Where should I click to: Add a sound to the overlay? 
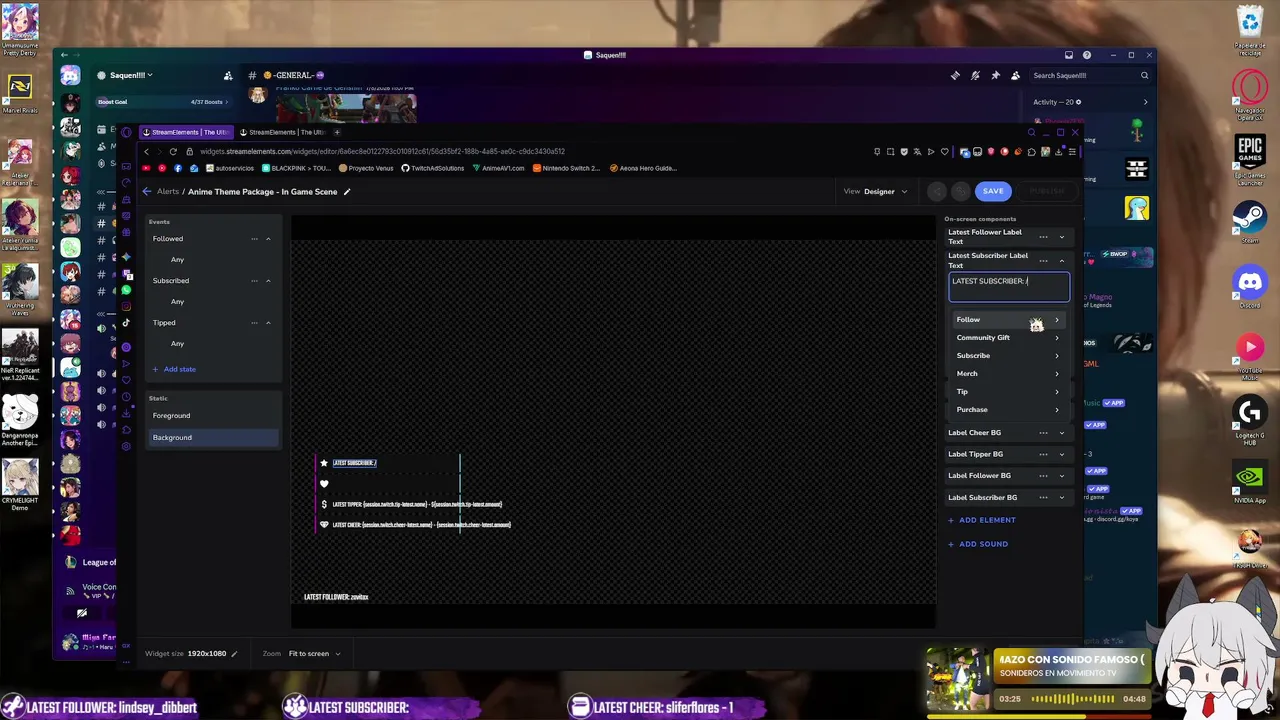[x=978, y=544]
